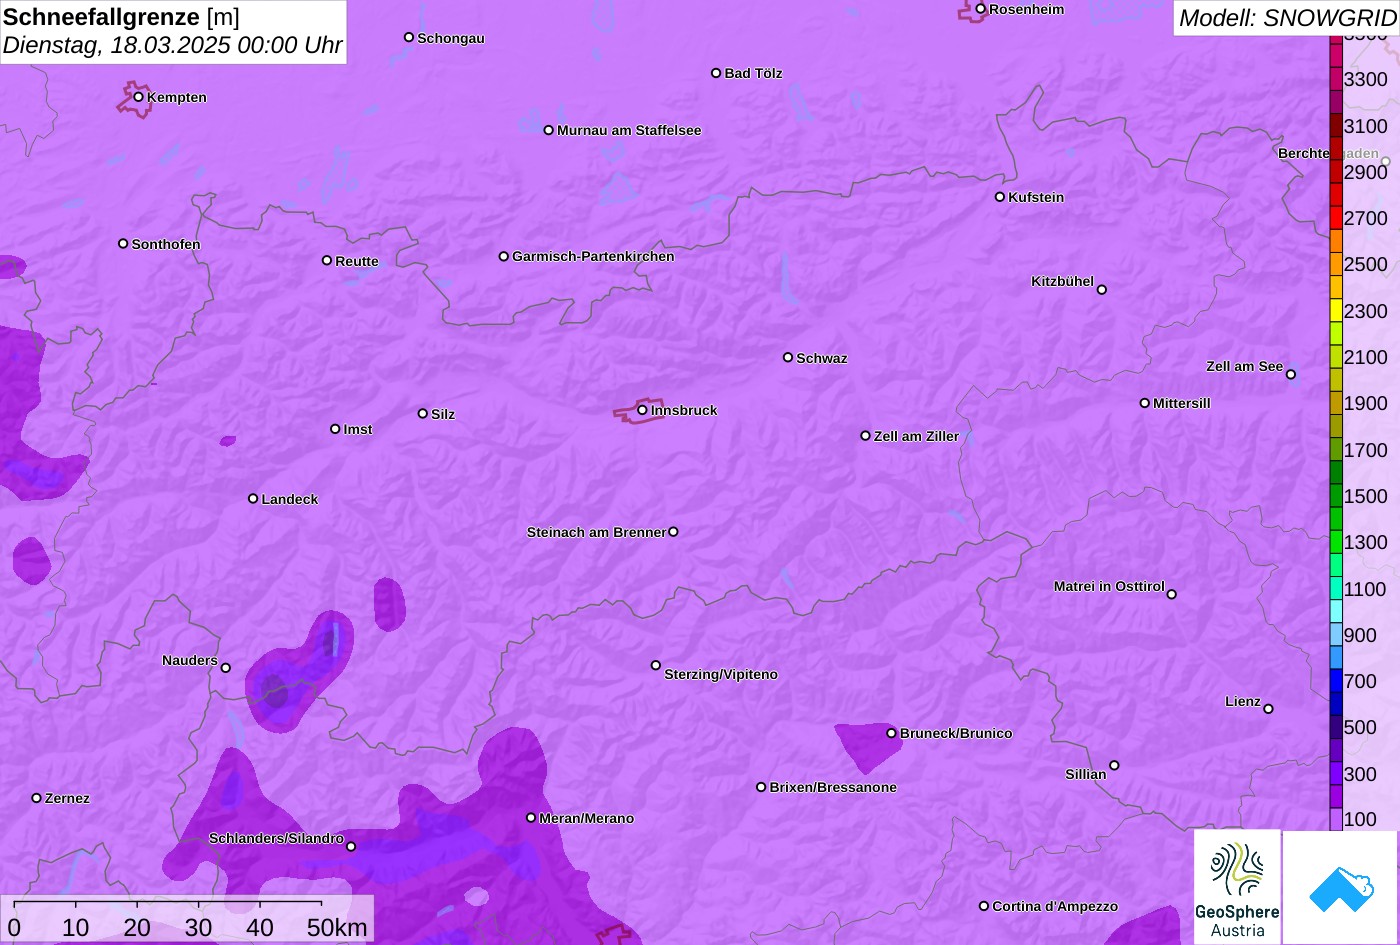Pick the dark blue legend swatch beside 700
Screen dimensions: 1400x945
coord(1336,681)
